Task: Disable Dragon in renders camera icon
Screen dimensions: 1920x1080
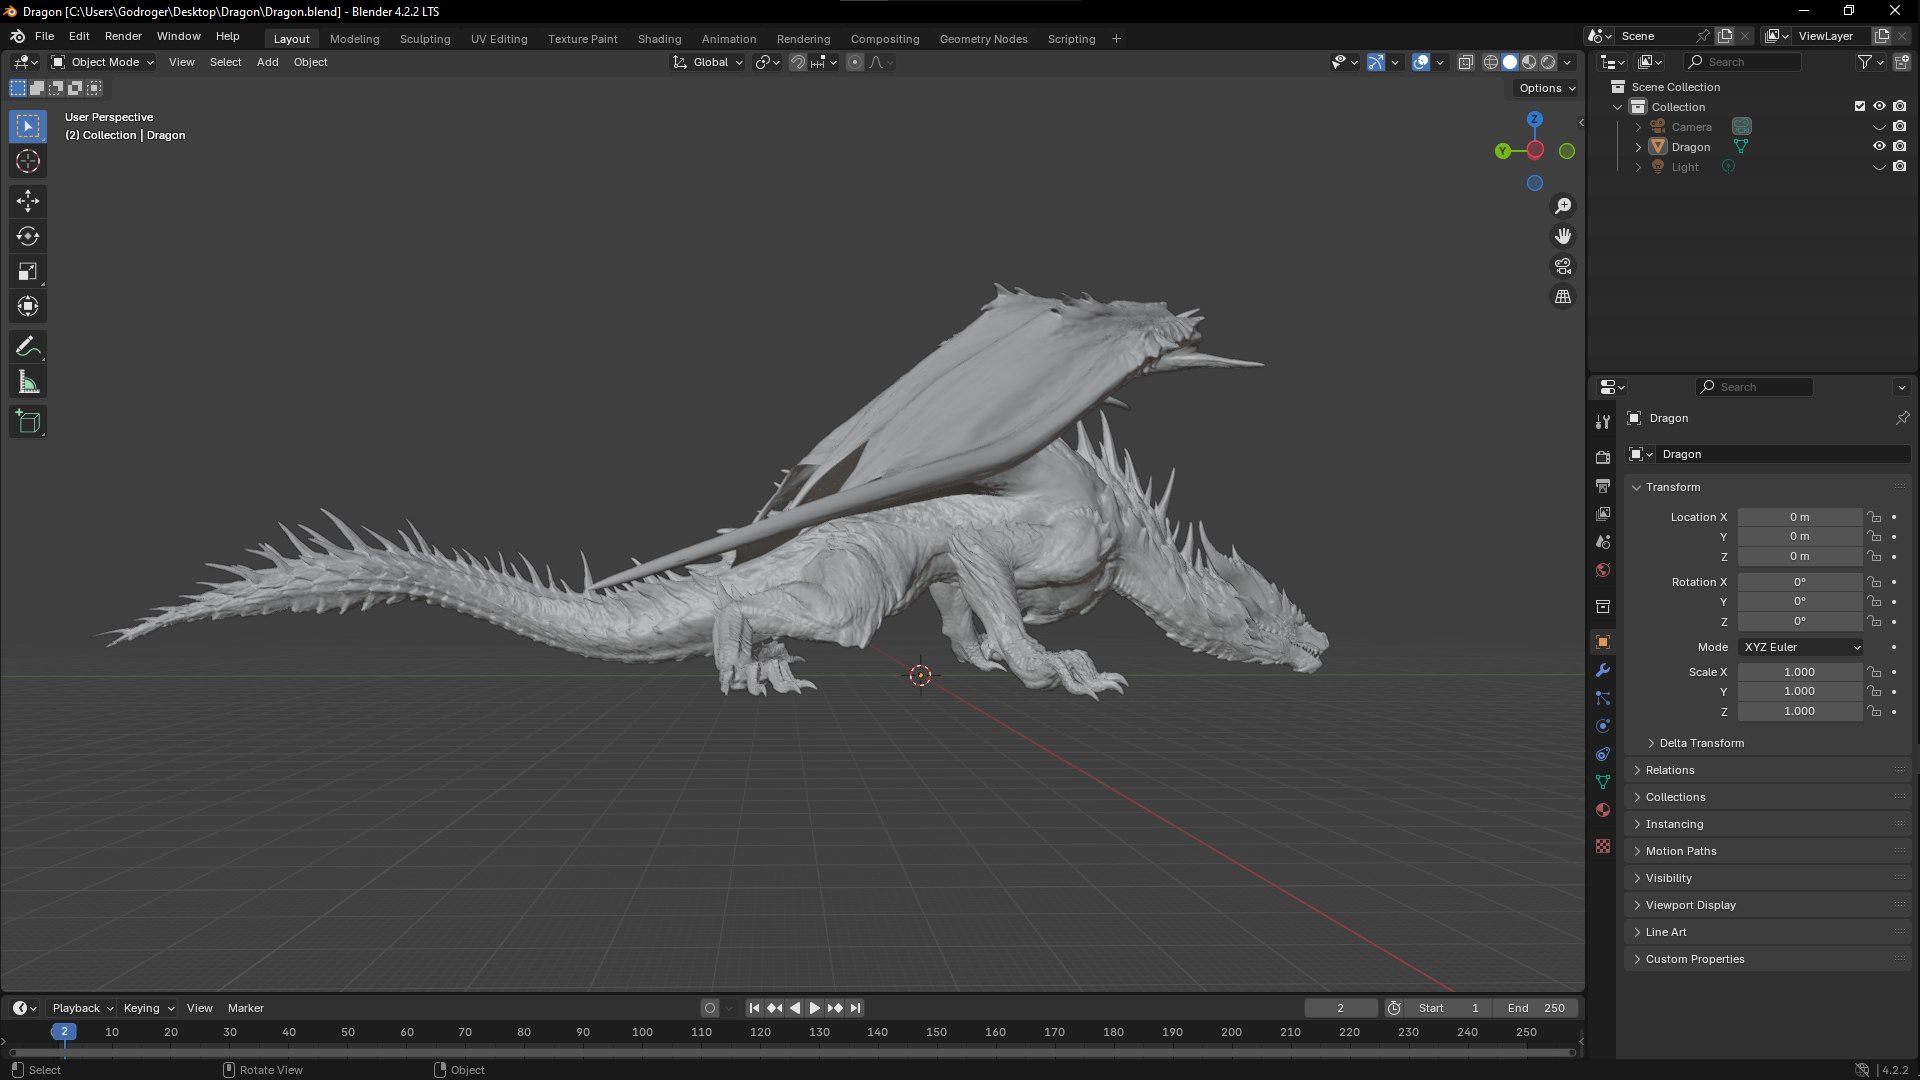Action: (x=1899, y=146)
